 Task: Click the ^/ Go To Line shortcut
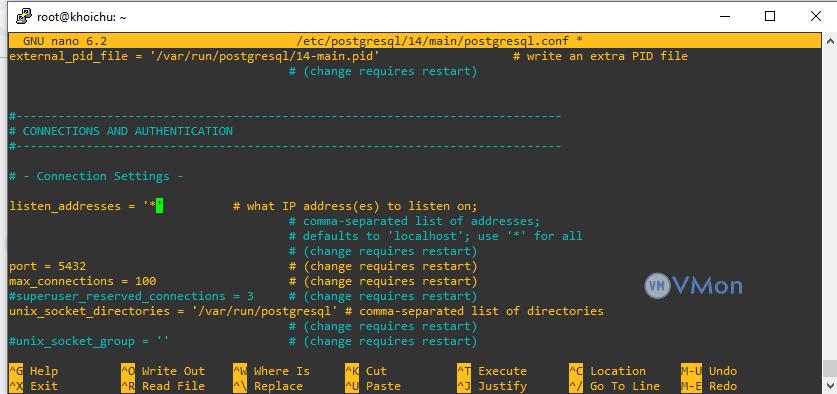pos(614,386)
